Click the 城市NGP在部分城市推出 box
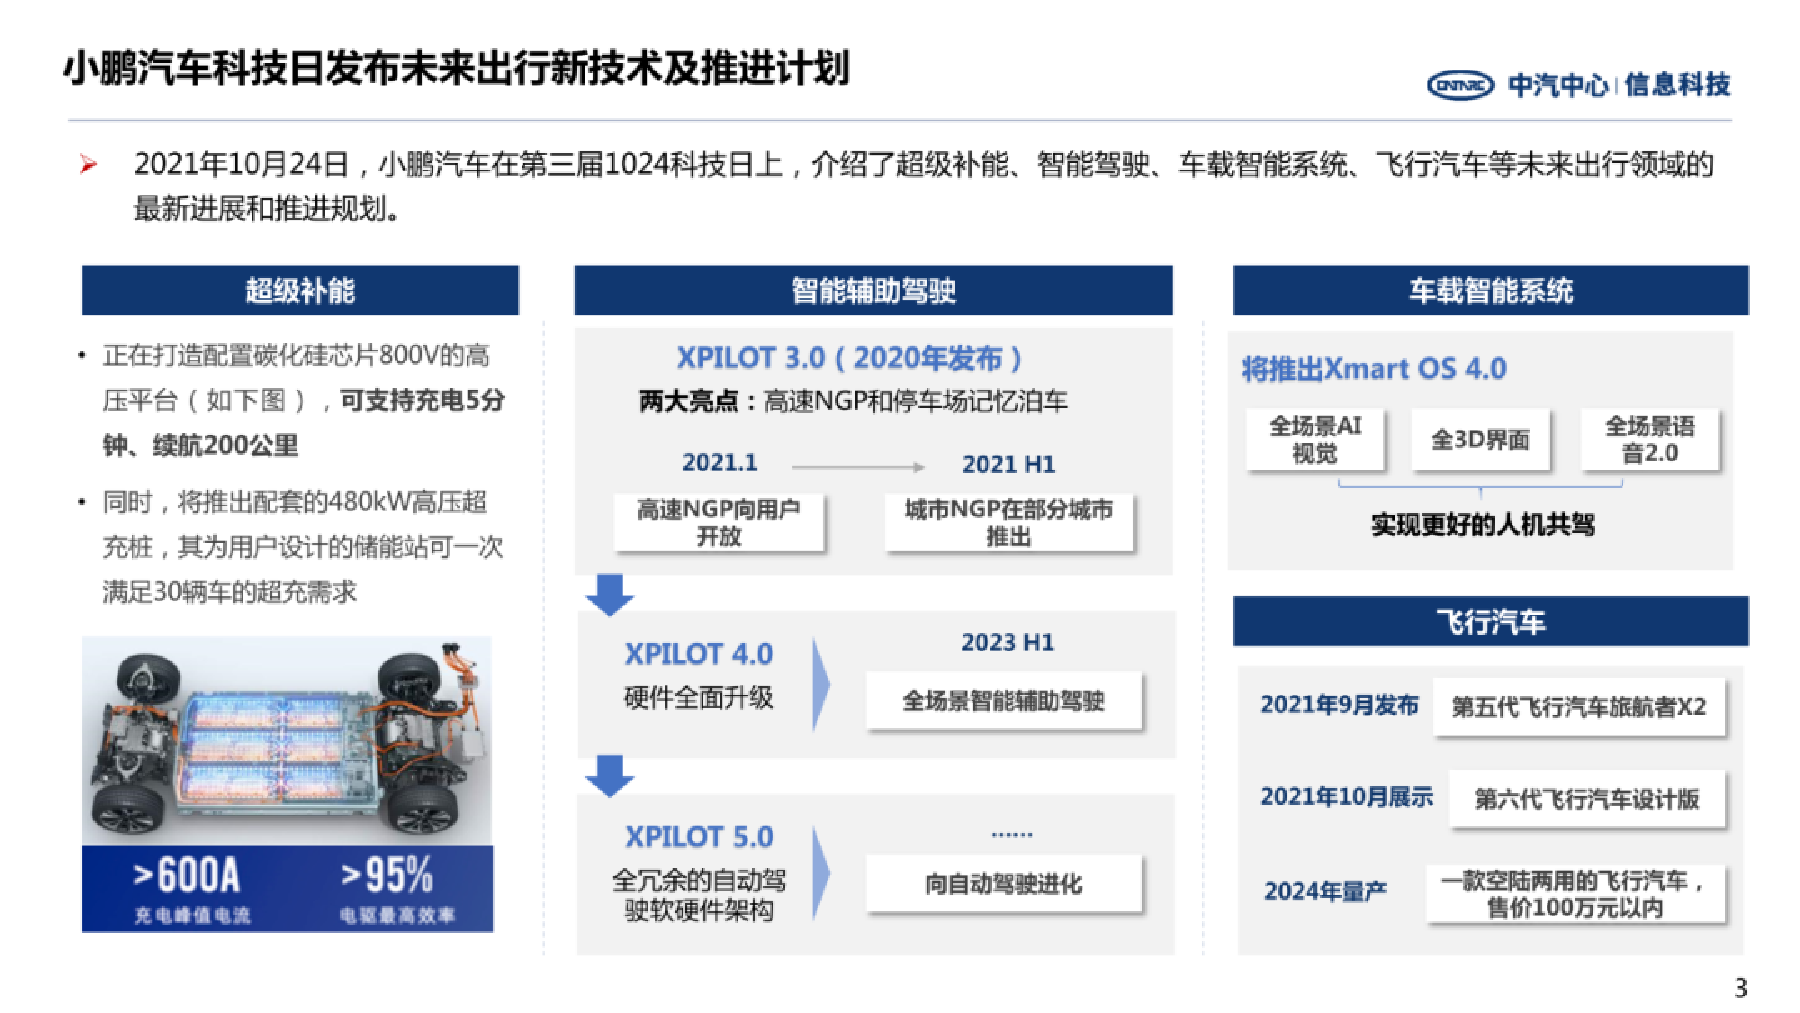 pyautogui.click(x=1009, y=522)
